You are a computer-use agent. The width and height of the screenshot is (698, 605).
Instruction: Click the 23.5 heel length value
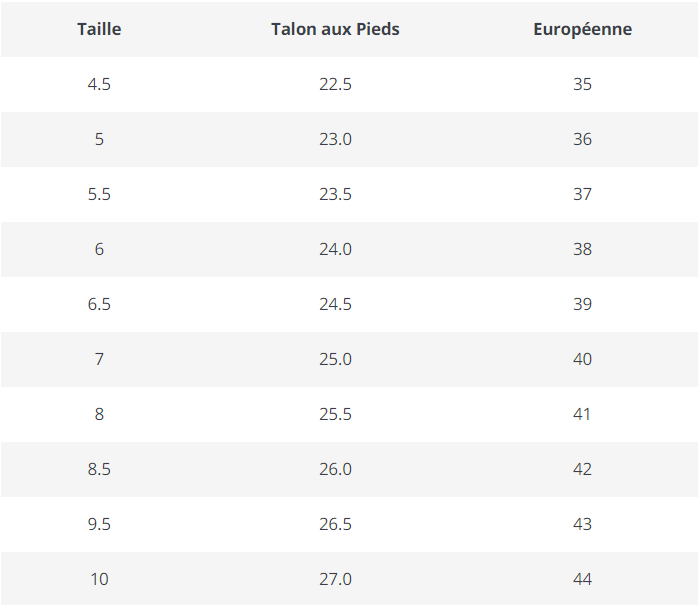tap(335, 194)
